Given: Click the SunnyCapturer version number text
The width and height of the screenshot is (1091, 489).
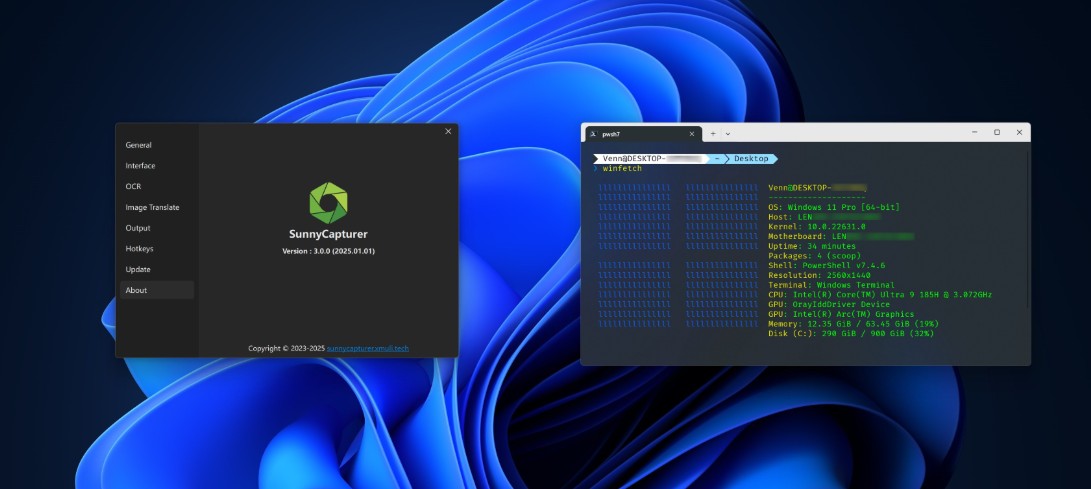Looking at the screenshot, I should (328, 251).
